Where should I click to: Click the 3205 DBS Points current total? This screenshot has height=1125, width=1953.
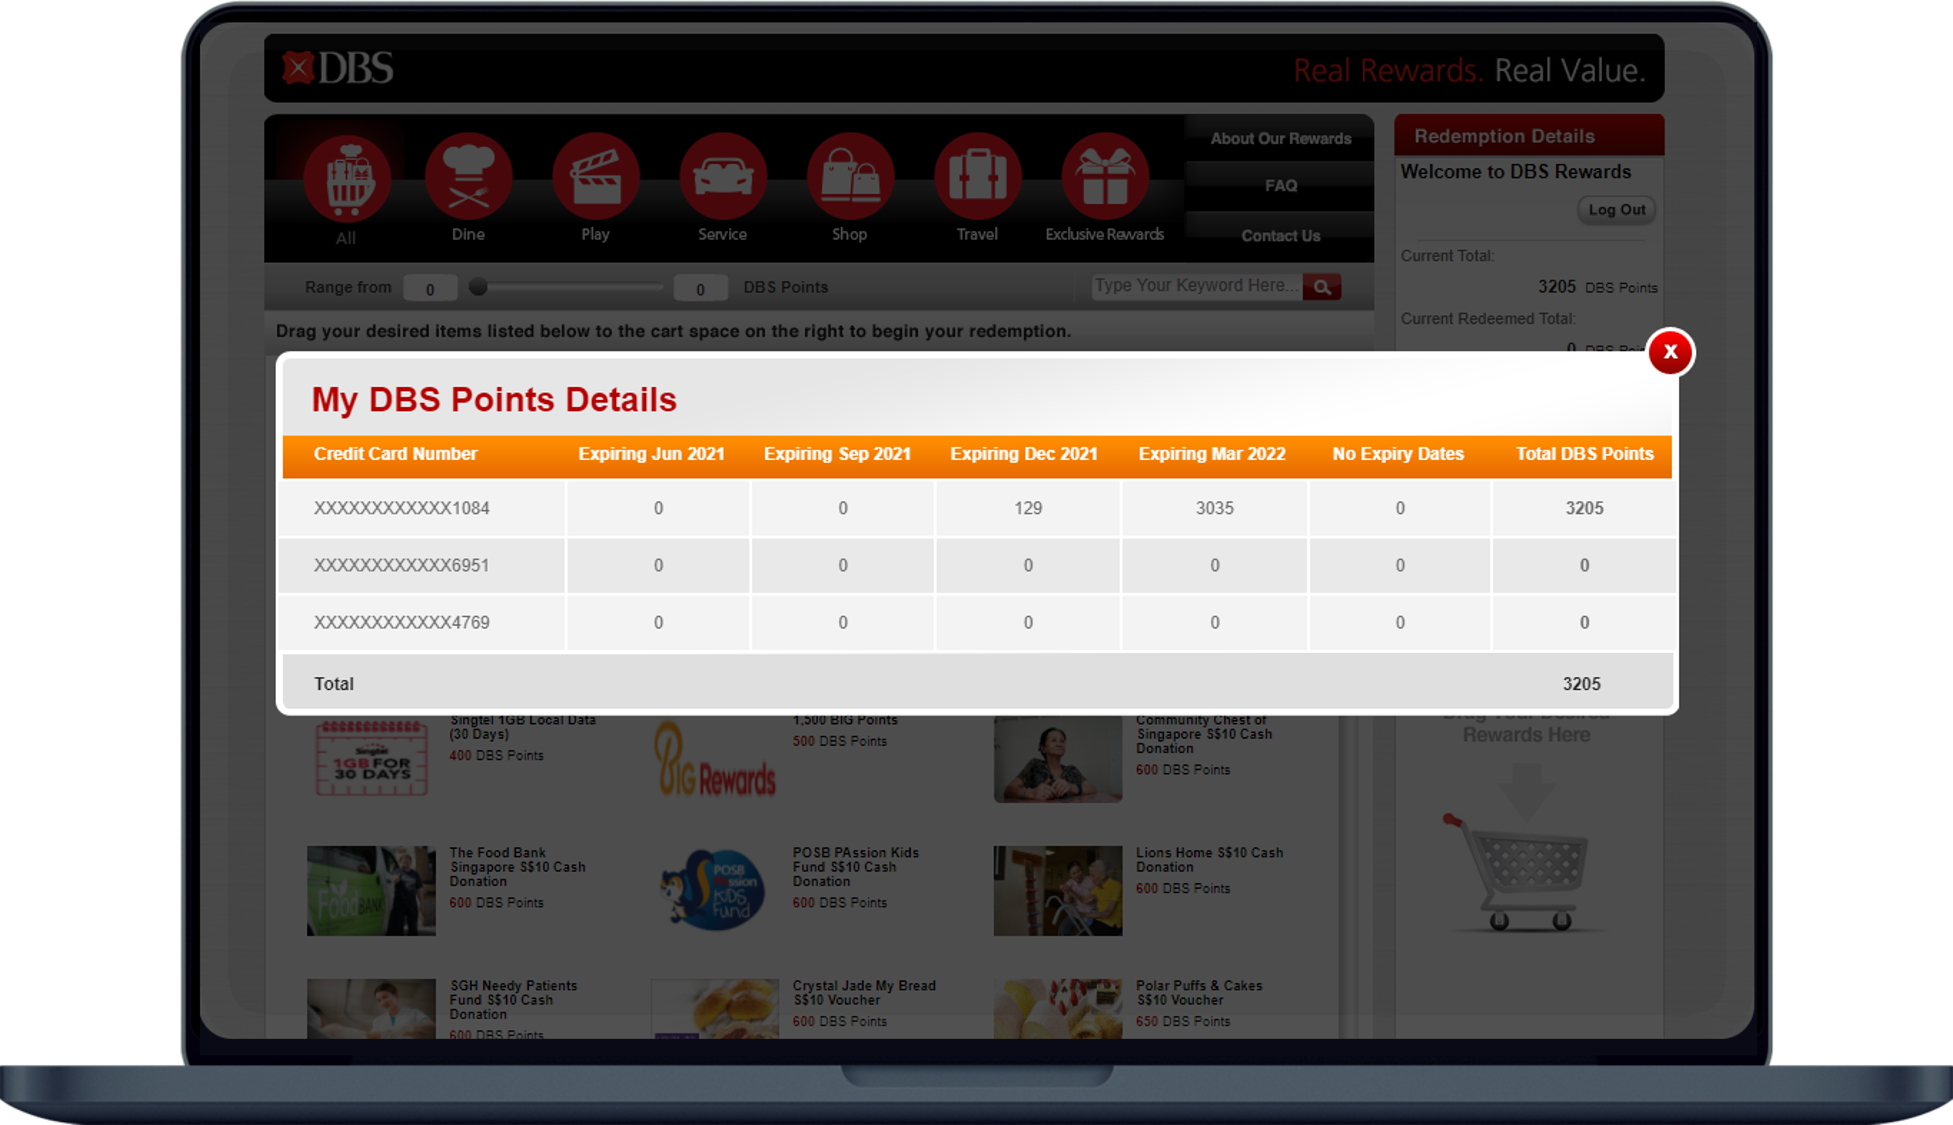pyautogui.click(x=1597, y=287)
